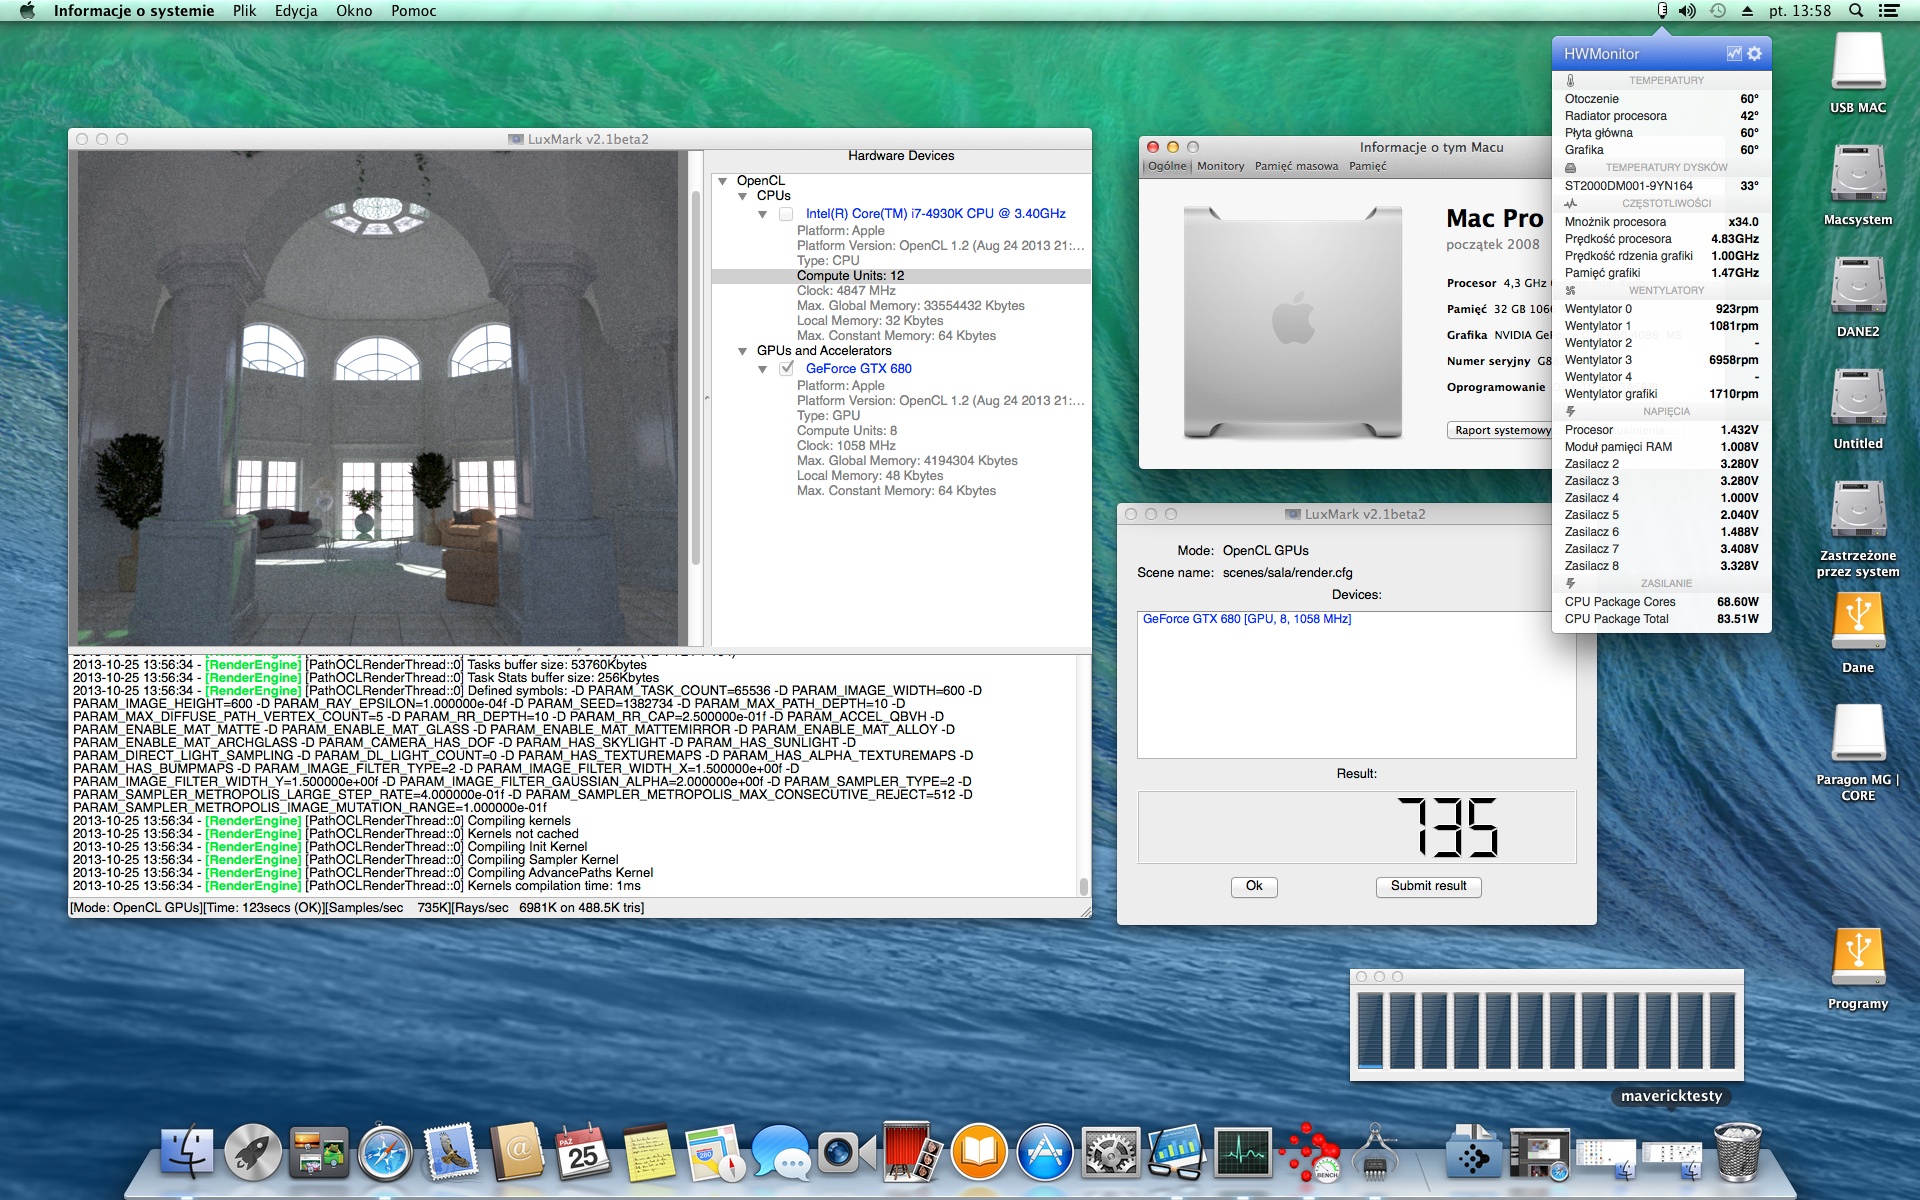Open Messages from the Dock
The image size is (1920, 1200).
click(x=780, y=1152)
